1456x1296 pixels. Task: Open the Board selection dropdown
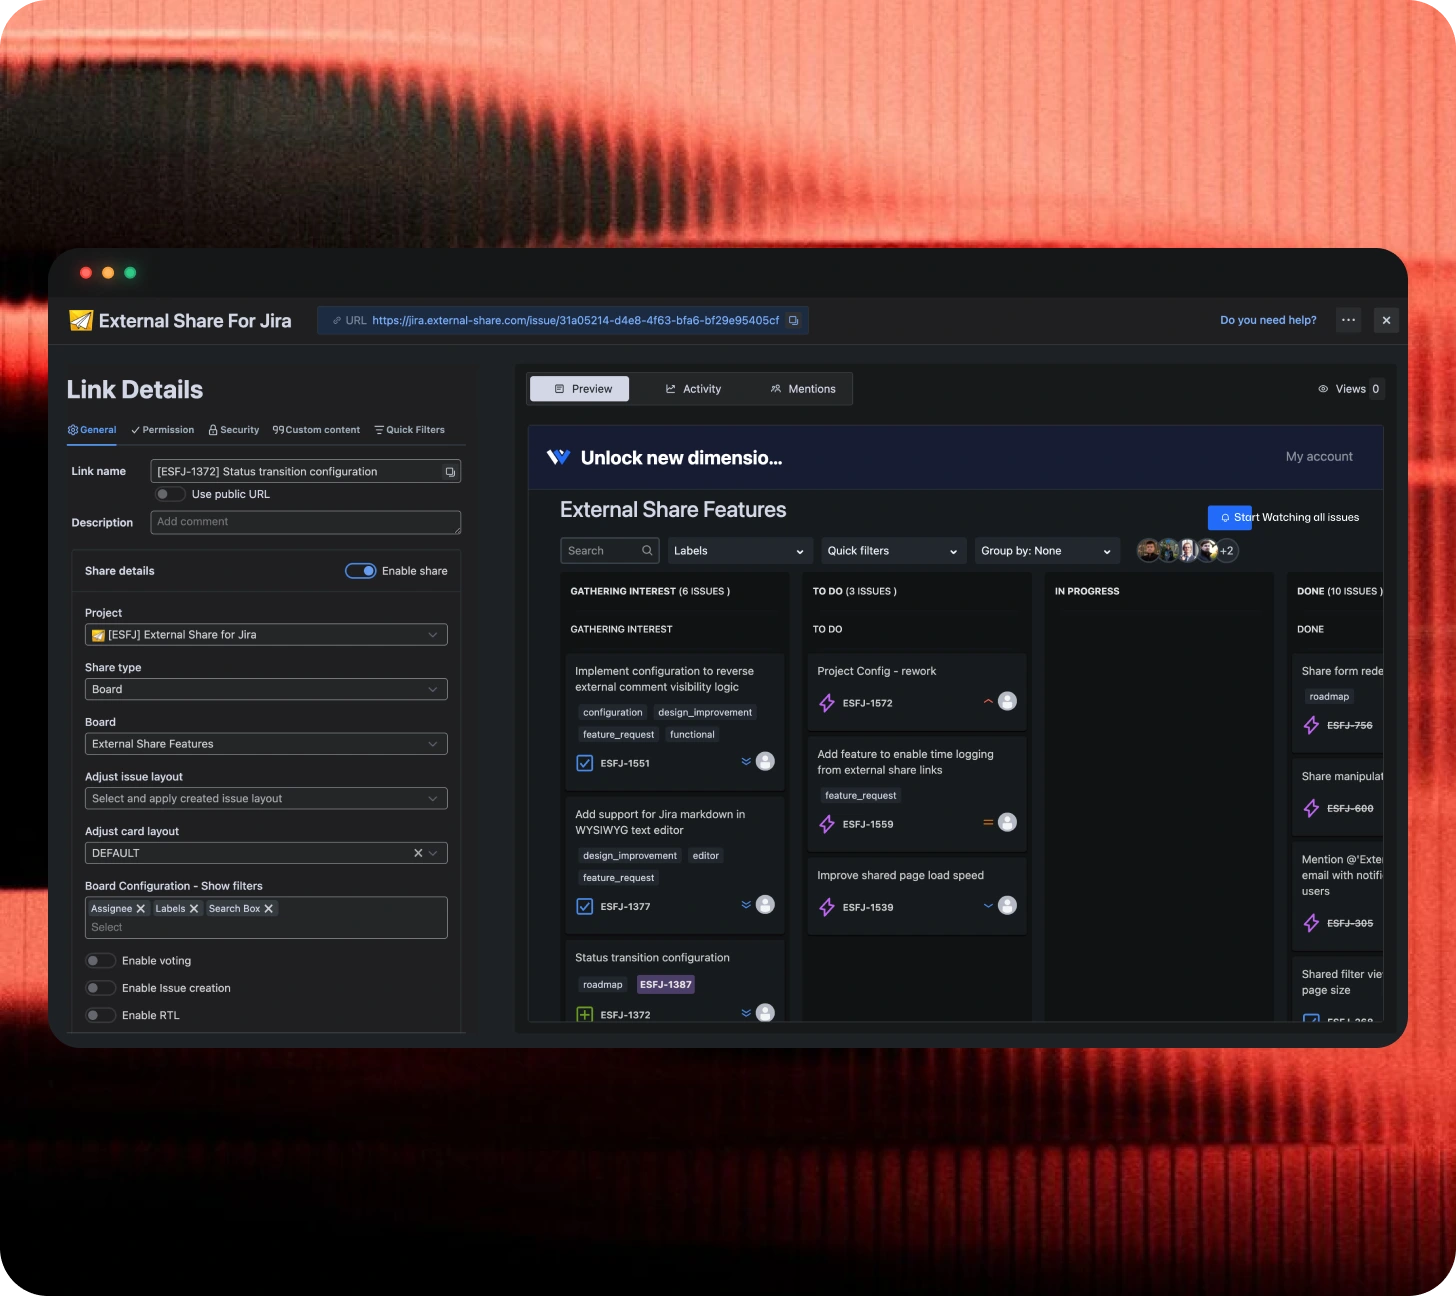point(266,744)
